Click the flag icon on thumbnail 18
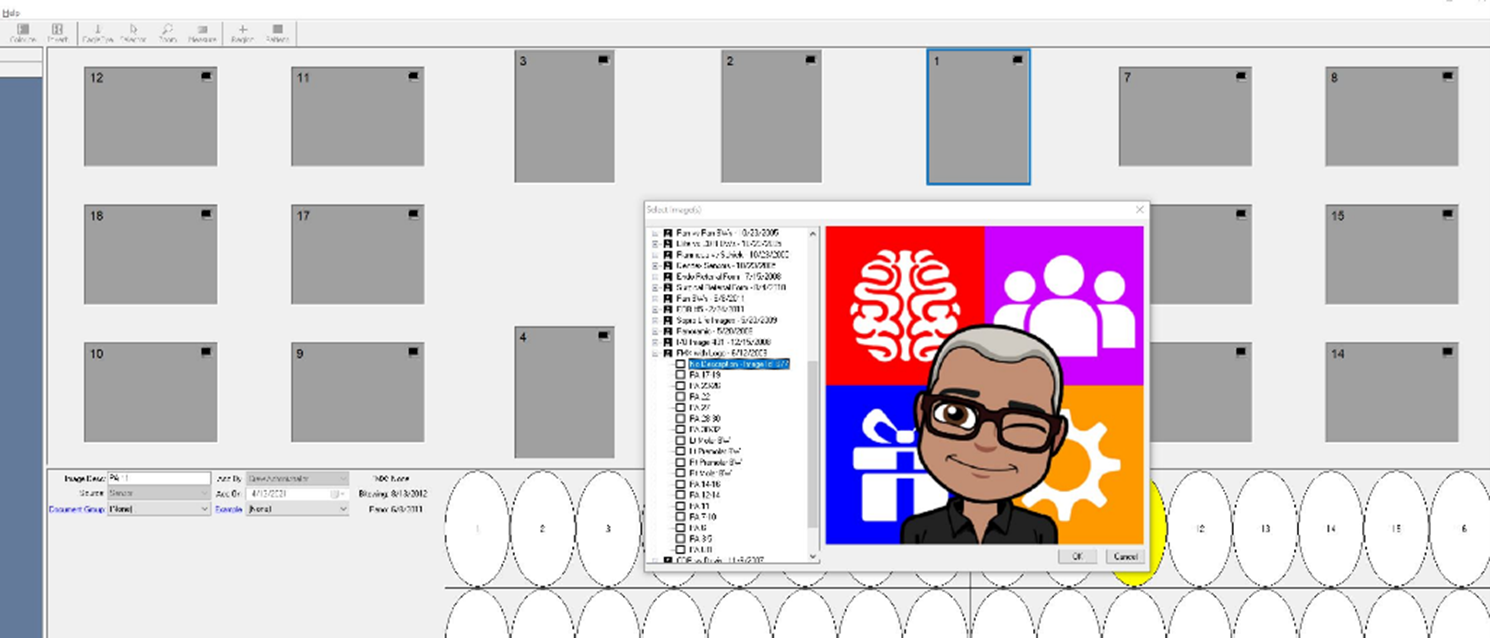The image size is (1490, 638). pos(207,214)
